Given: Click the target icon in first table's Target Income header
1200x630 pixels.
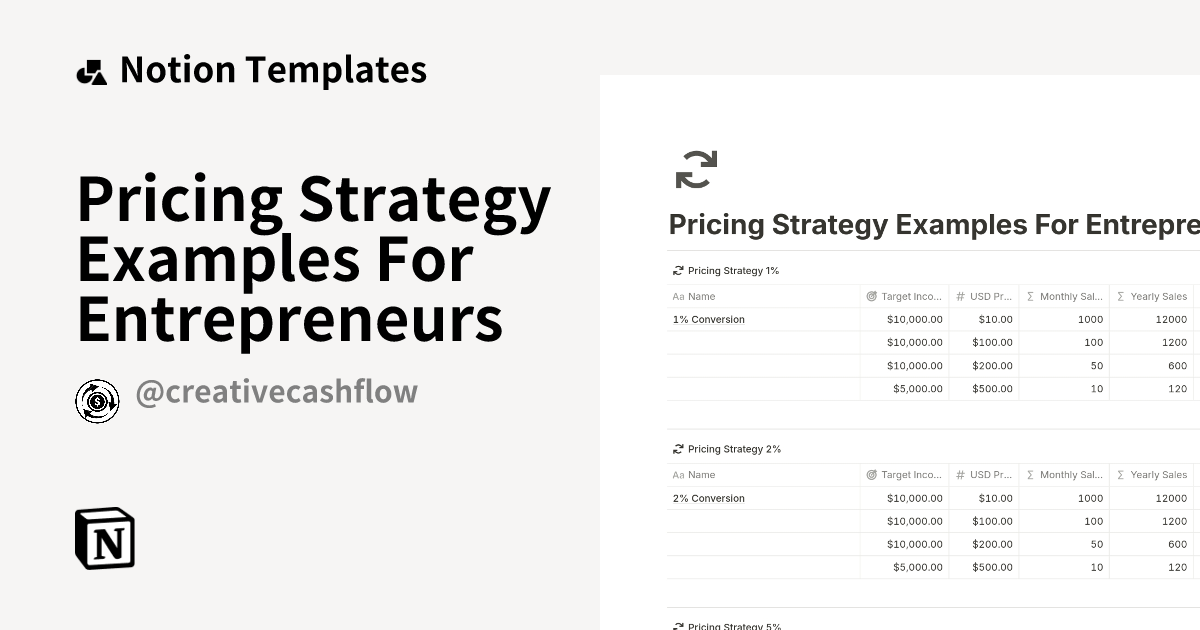Looking at the screenshot, I should tap(871, 297).
